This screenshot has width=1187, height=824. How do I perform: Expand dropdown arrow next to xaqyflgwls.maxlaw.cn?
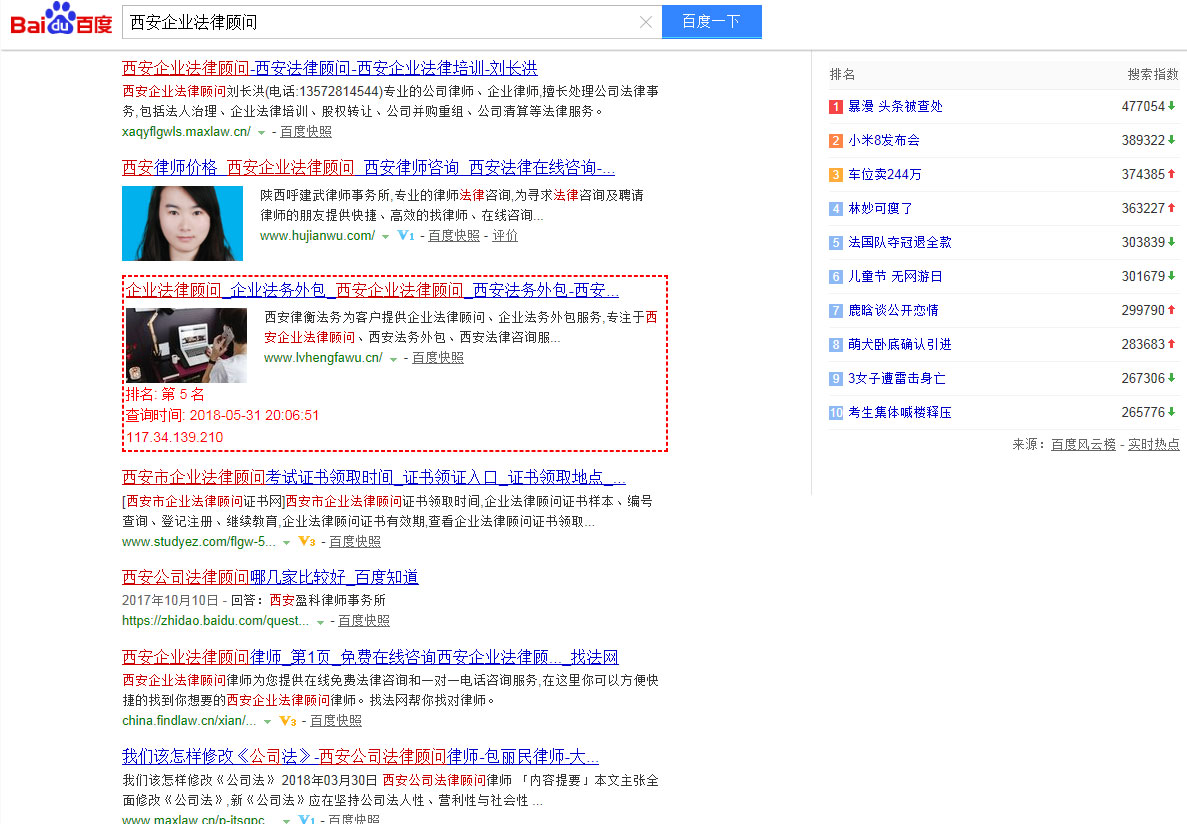coord(261,133)
